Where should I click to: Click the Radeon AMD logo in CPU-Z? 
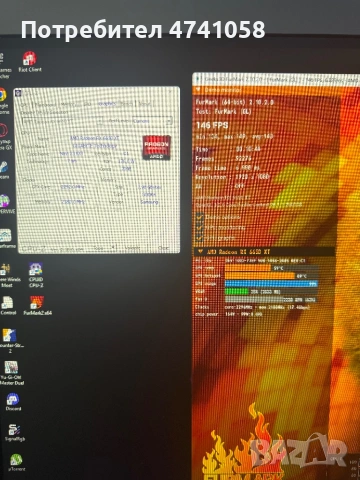[x=156, y=147]
